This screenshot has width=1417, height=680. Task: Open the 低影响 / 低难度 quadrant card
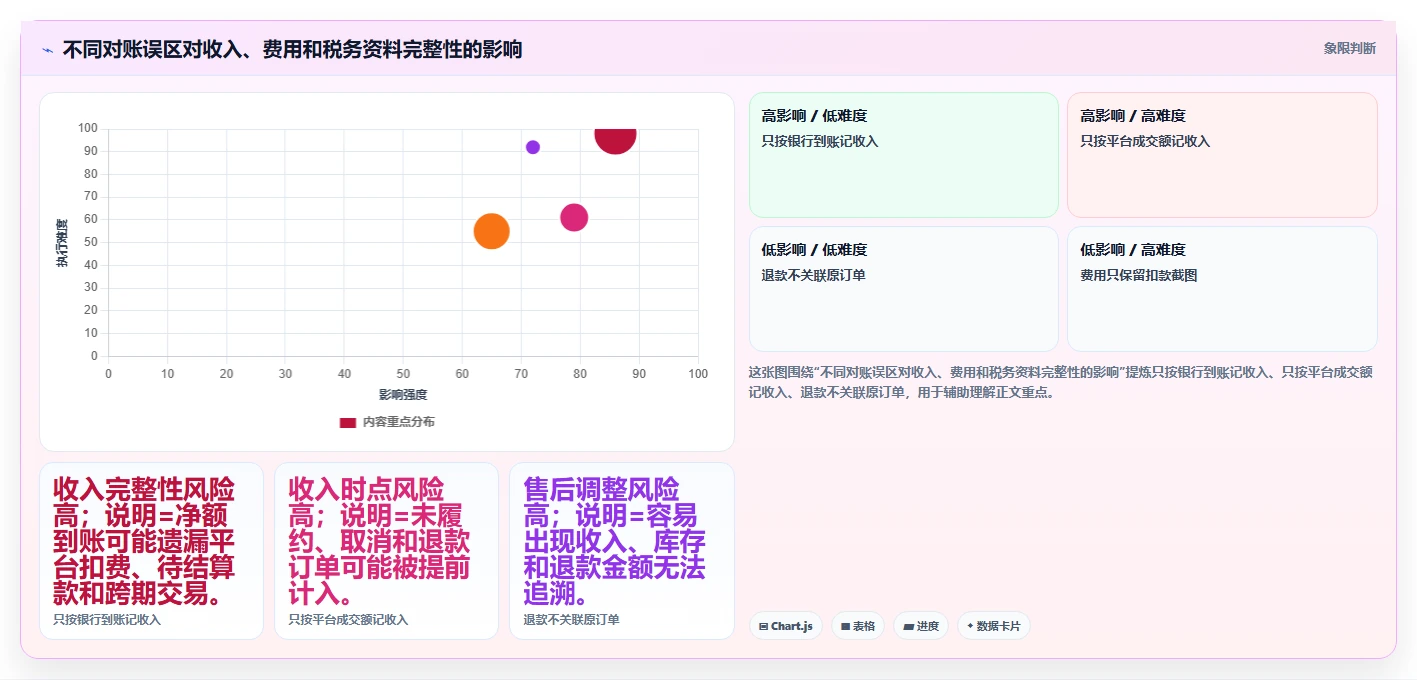click(x=903, y=289)
